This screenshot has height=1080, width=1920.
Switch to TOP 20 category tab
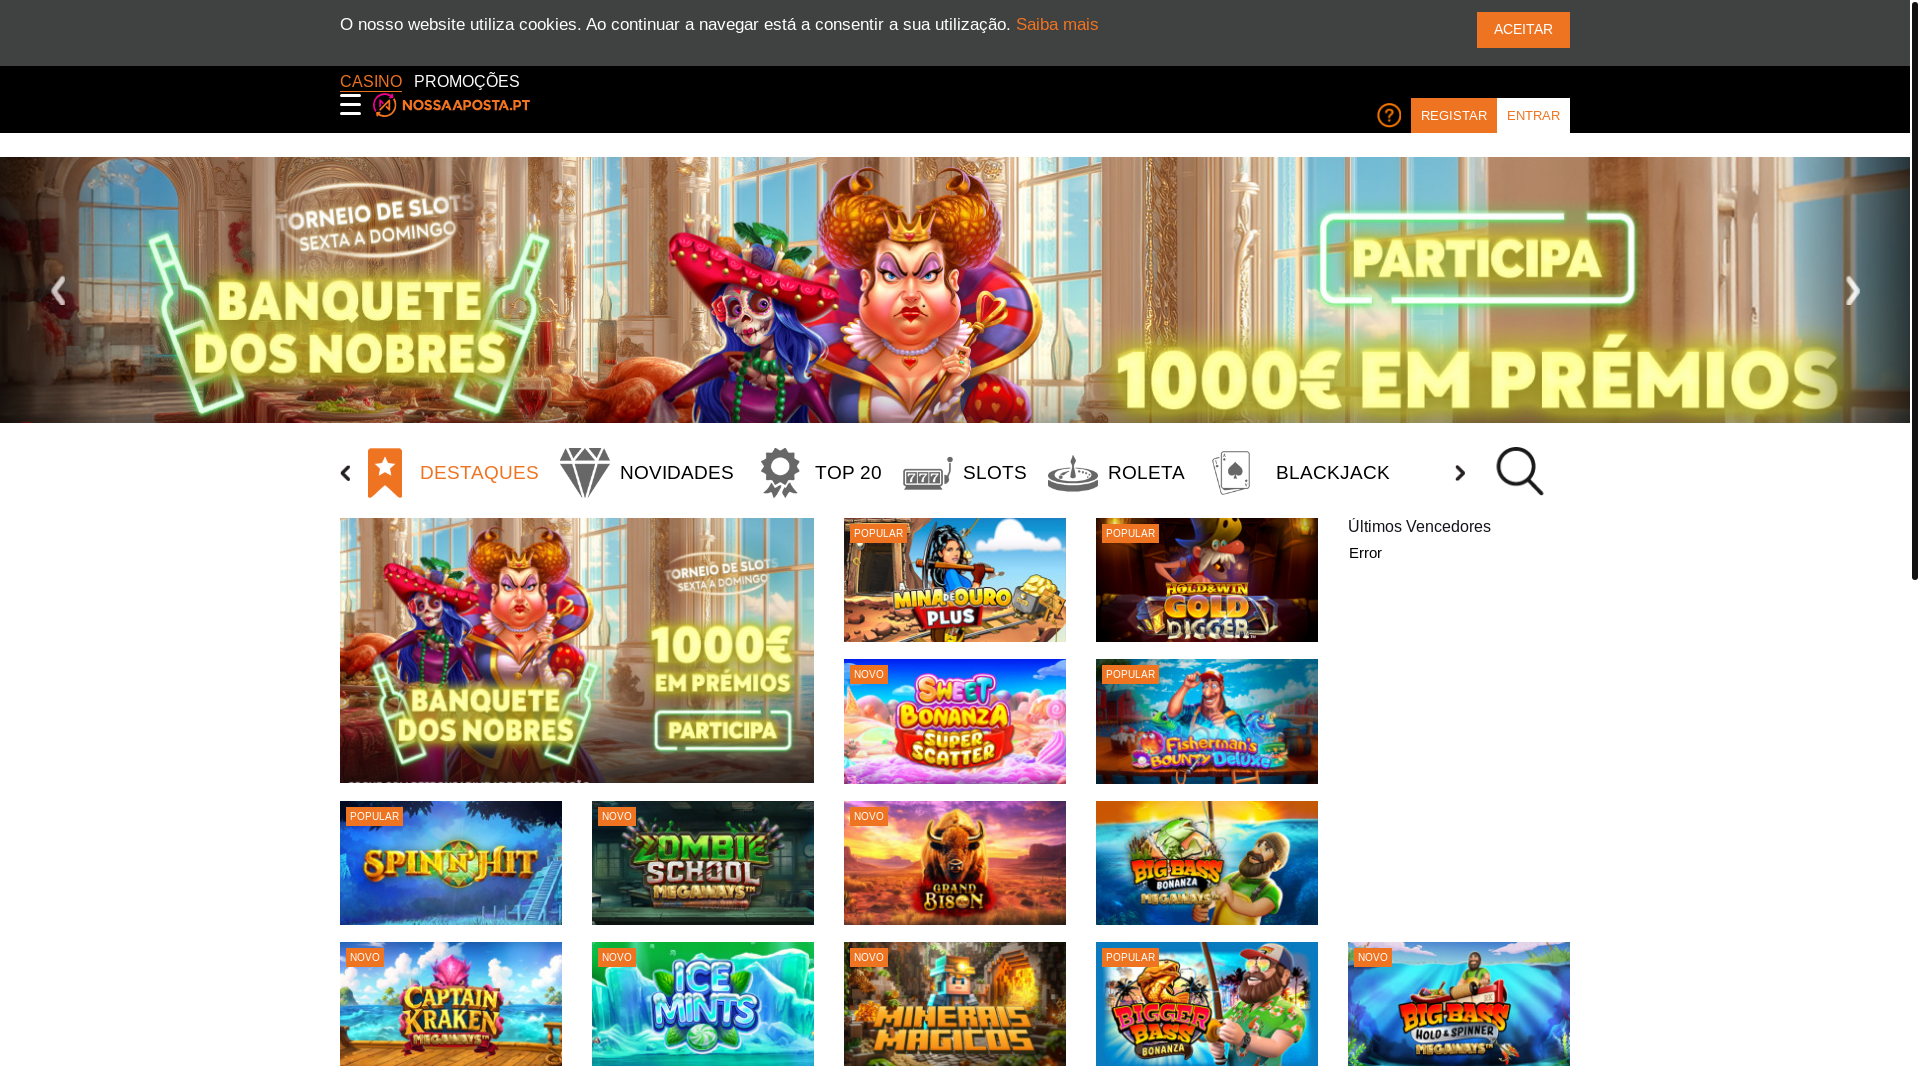click(x=848, y=473)
